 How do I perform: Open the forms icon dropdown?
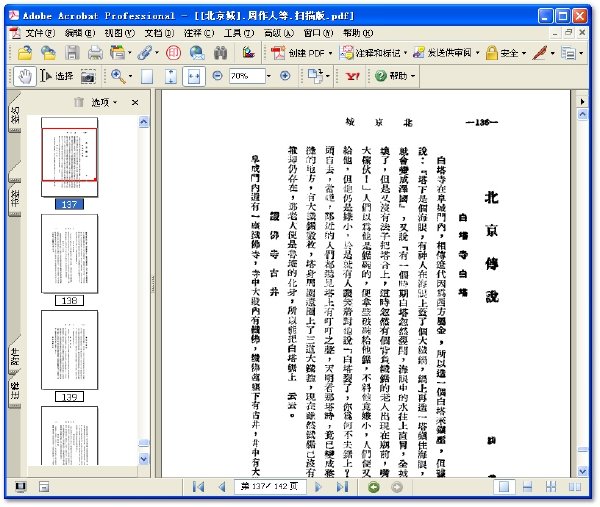tap(581, 53)
